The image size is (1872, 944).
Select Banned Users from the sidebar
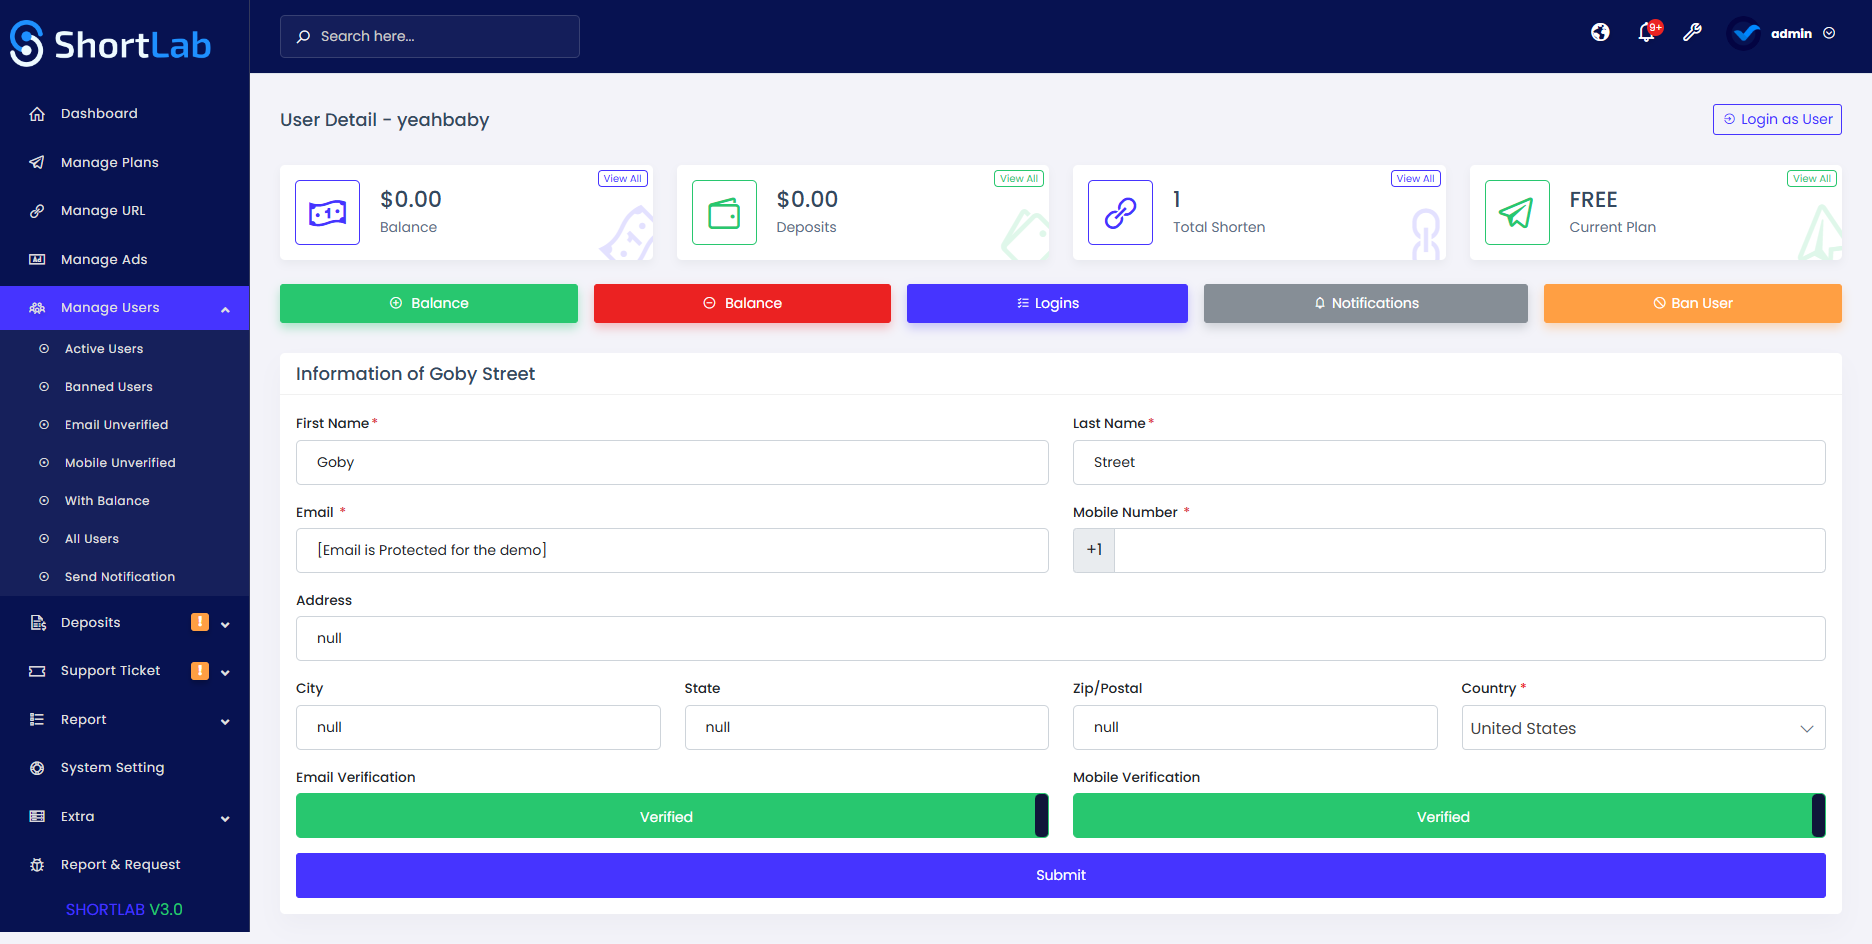108,386
